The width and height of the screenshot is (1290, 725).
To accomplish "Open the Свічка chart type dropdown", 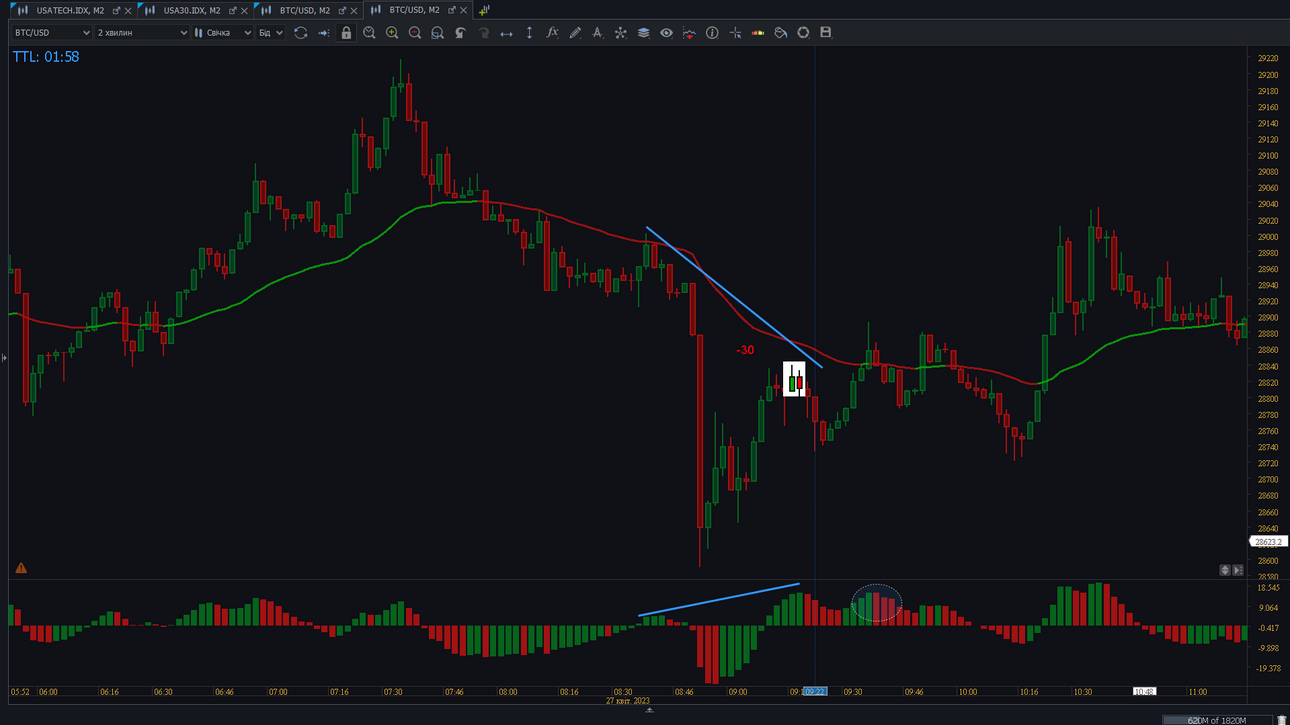I will 223,33.
